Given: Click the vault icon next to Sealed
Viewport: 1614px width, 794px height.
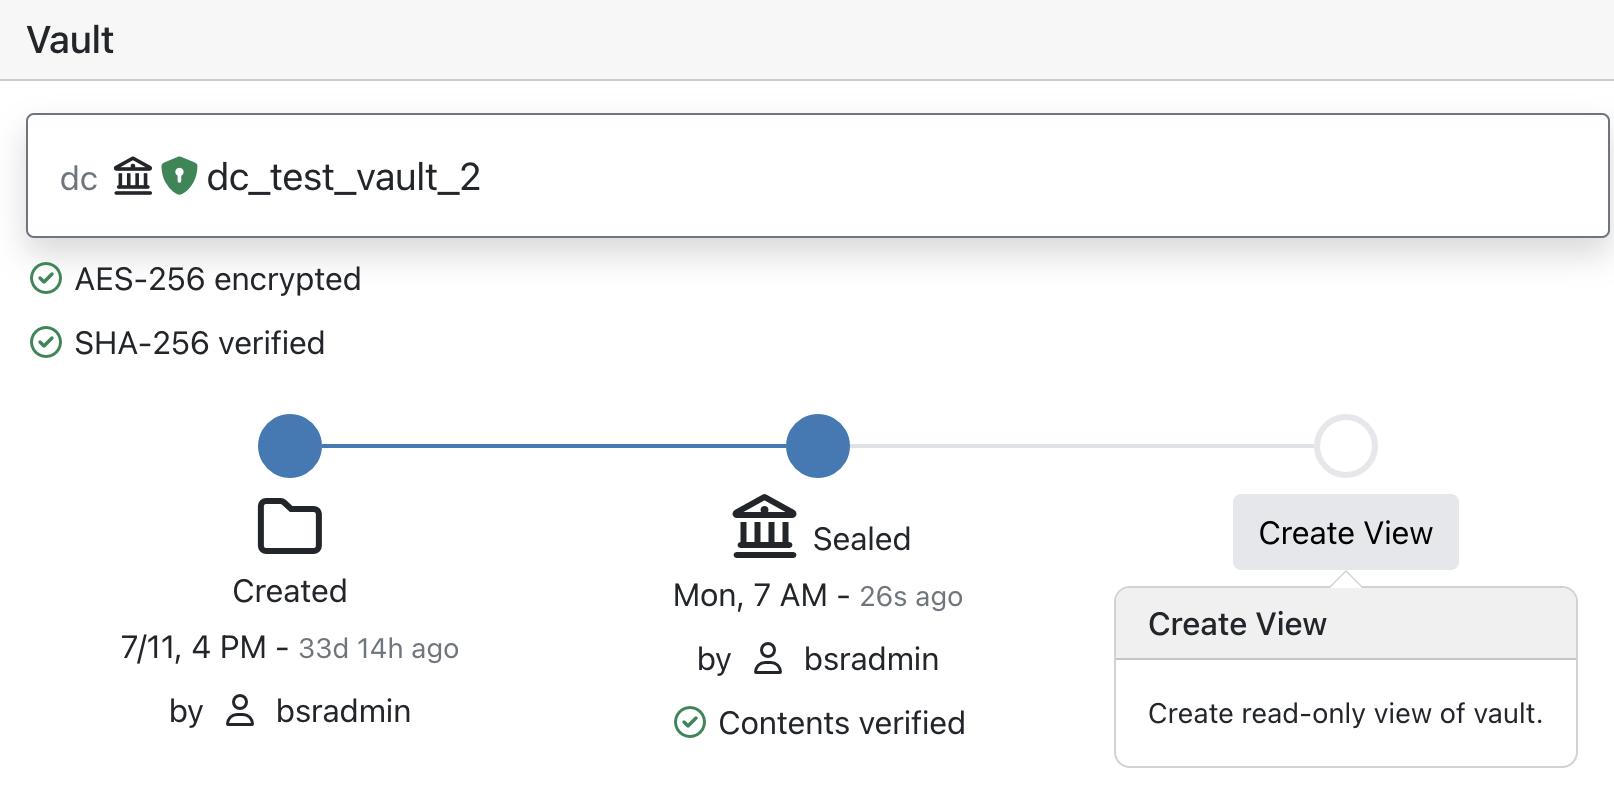Looking at the screenshot, I should pos(764,526).
